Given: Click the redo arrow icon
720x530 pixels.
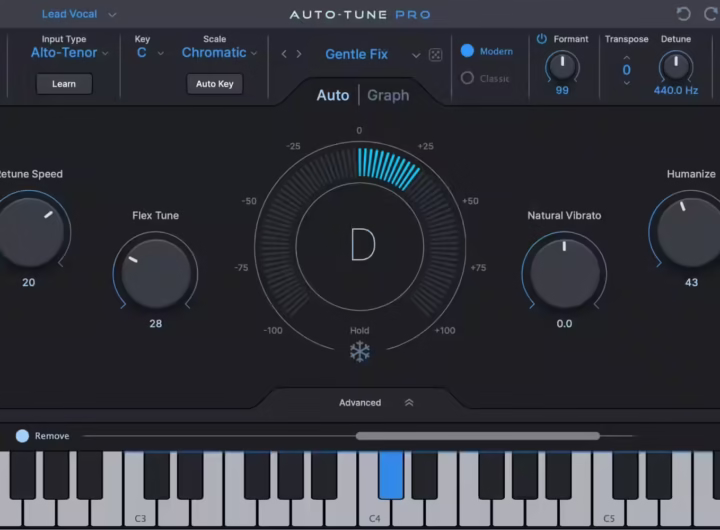Looking at the screenshot, I should coord(710,14).
